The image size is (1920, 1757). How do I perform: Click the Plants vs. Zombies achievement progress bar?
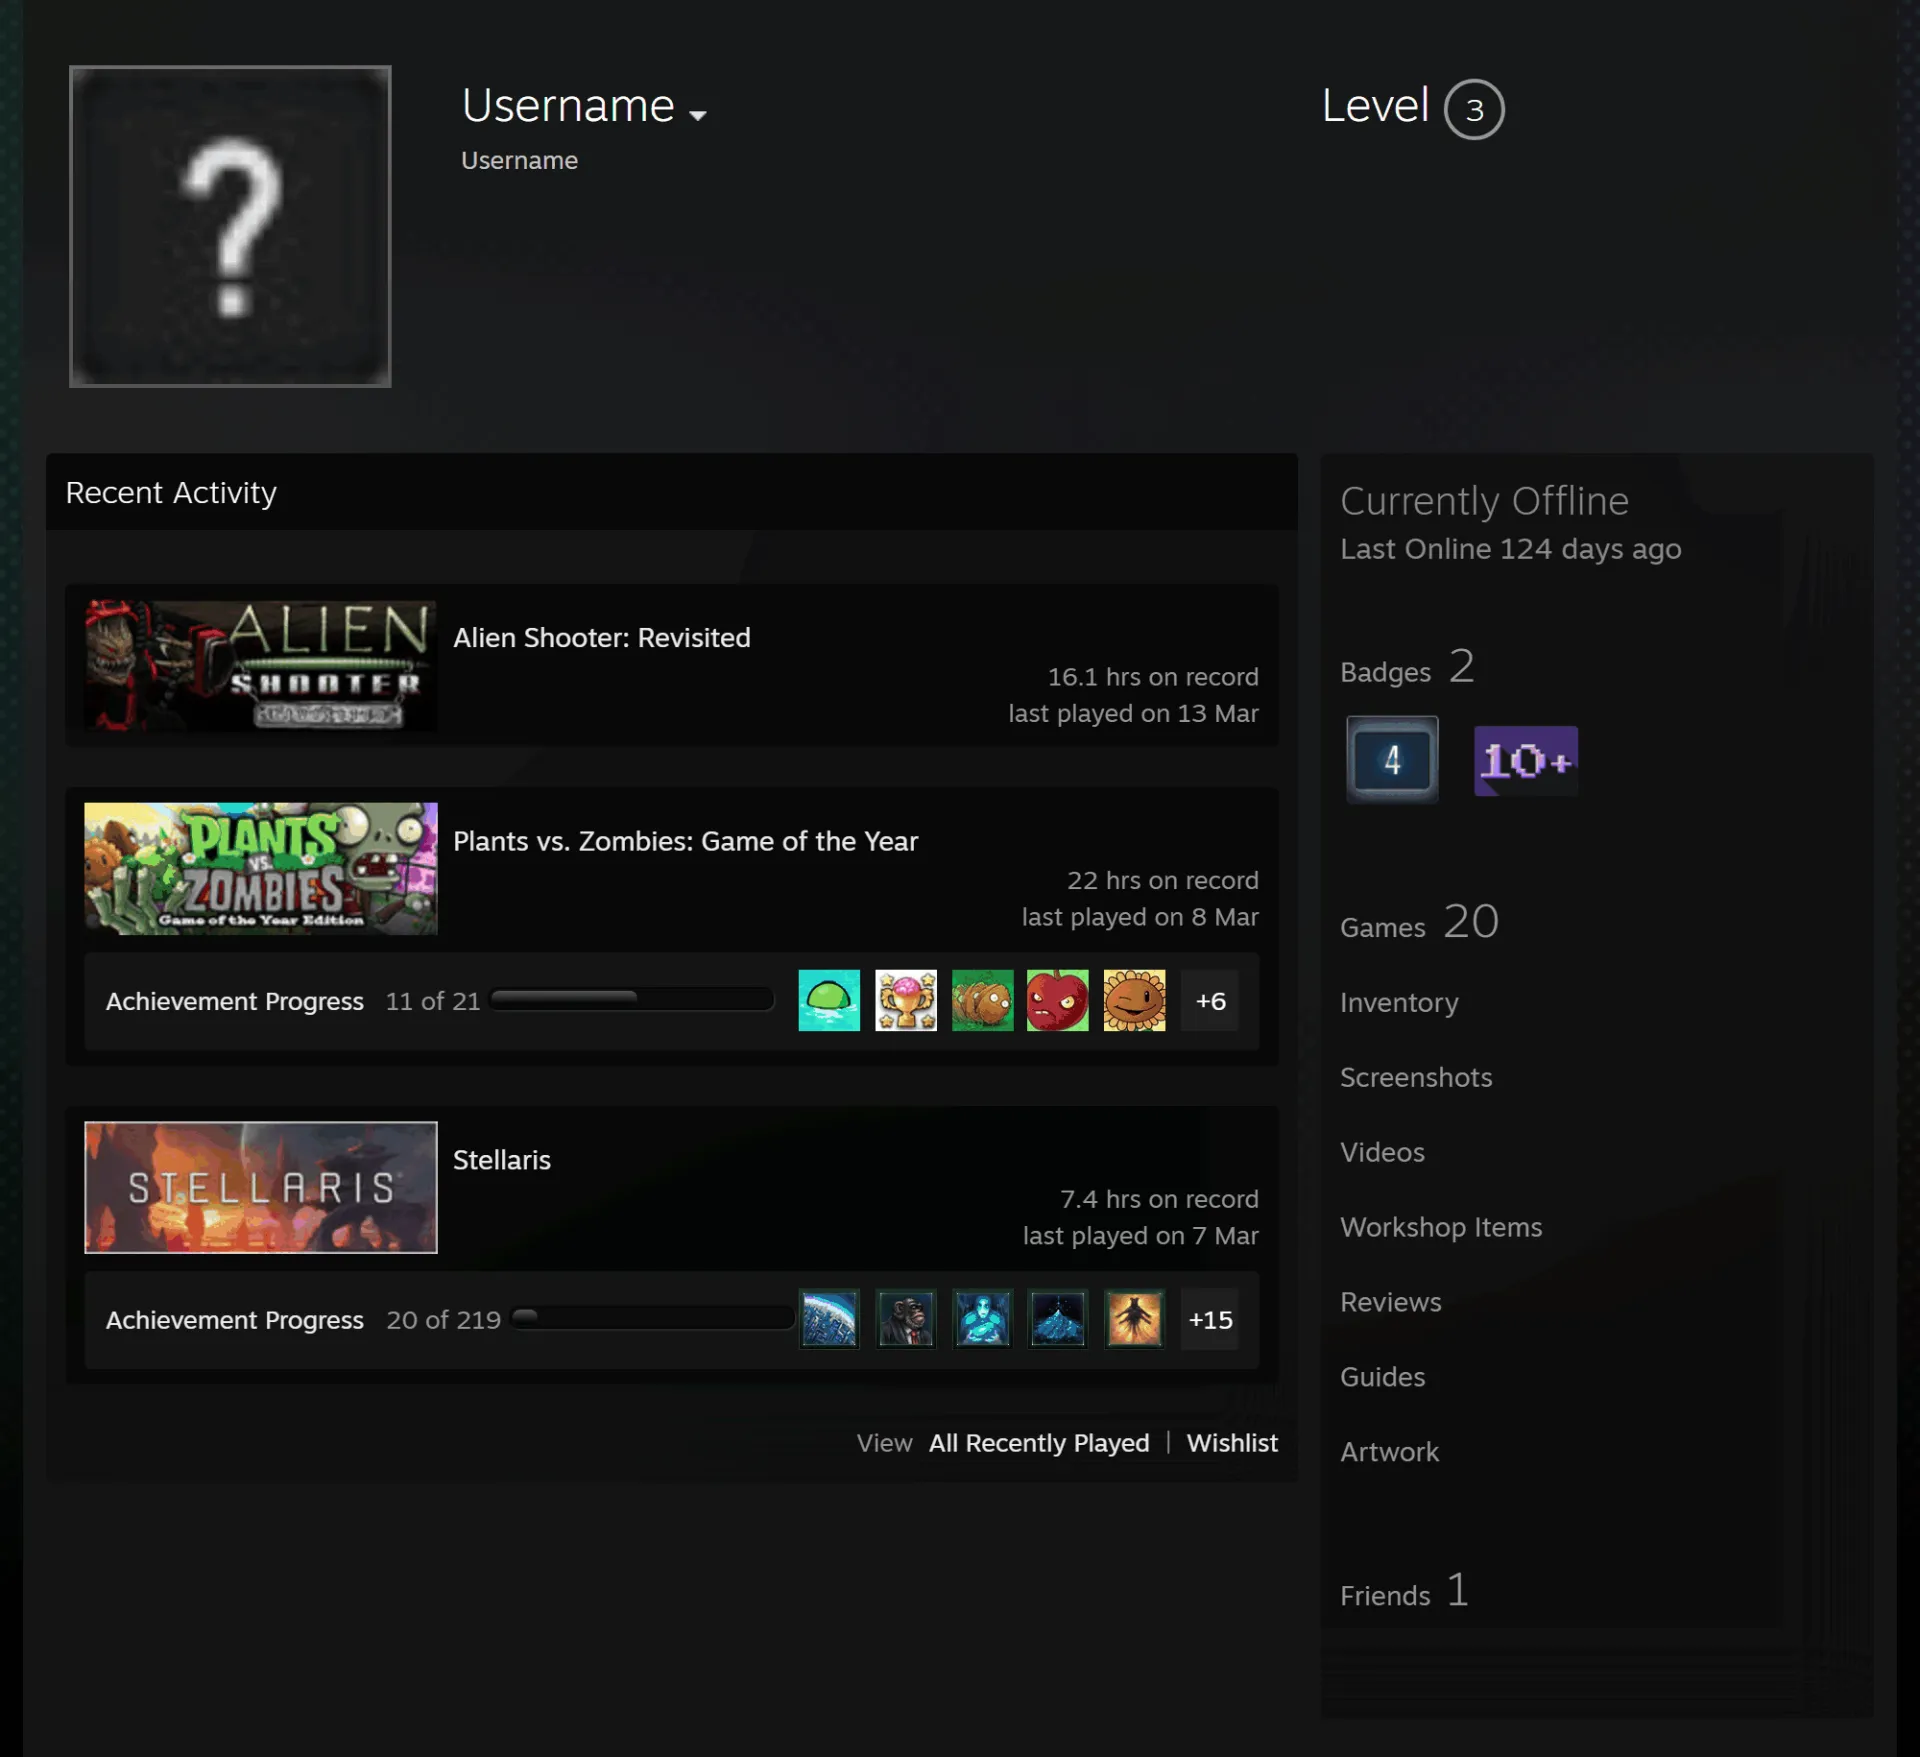[632, 999]
